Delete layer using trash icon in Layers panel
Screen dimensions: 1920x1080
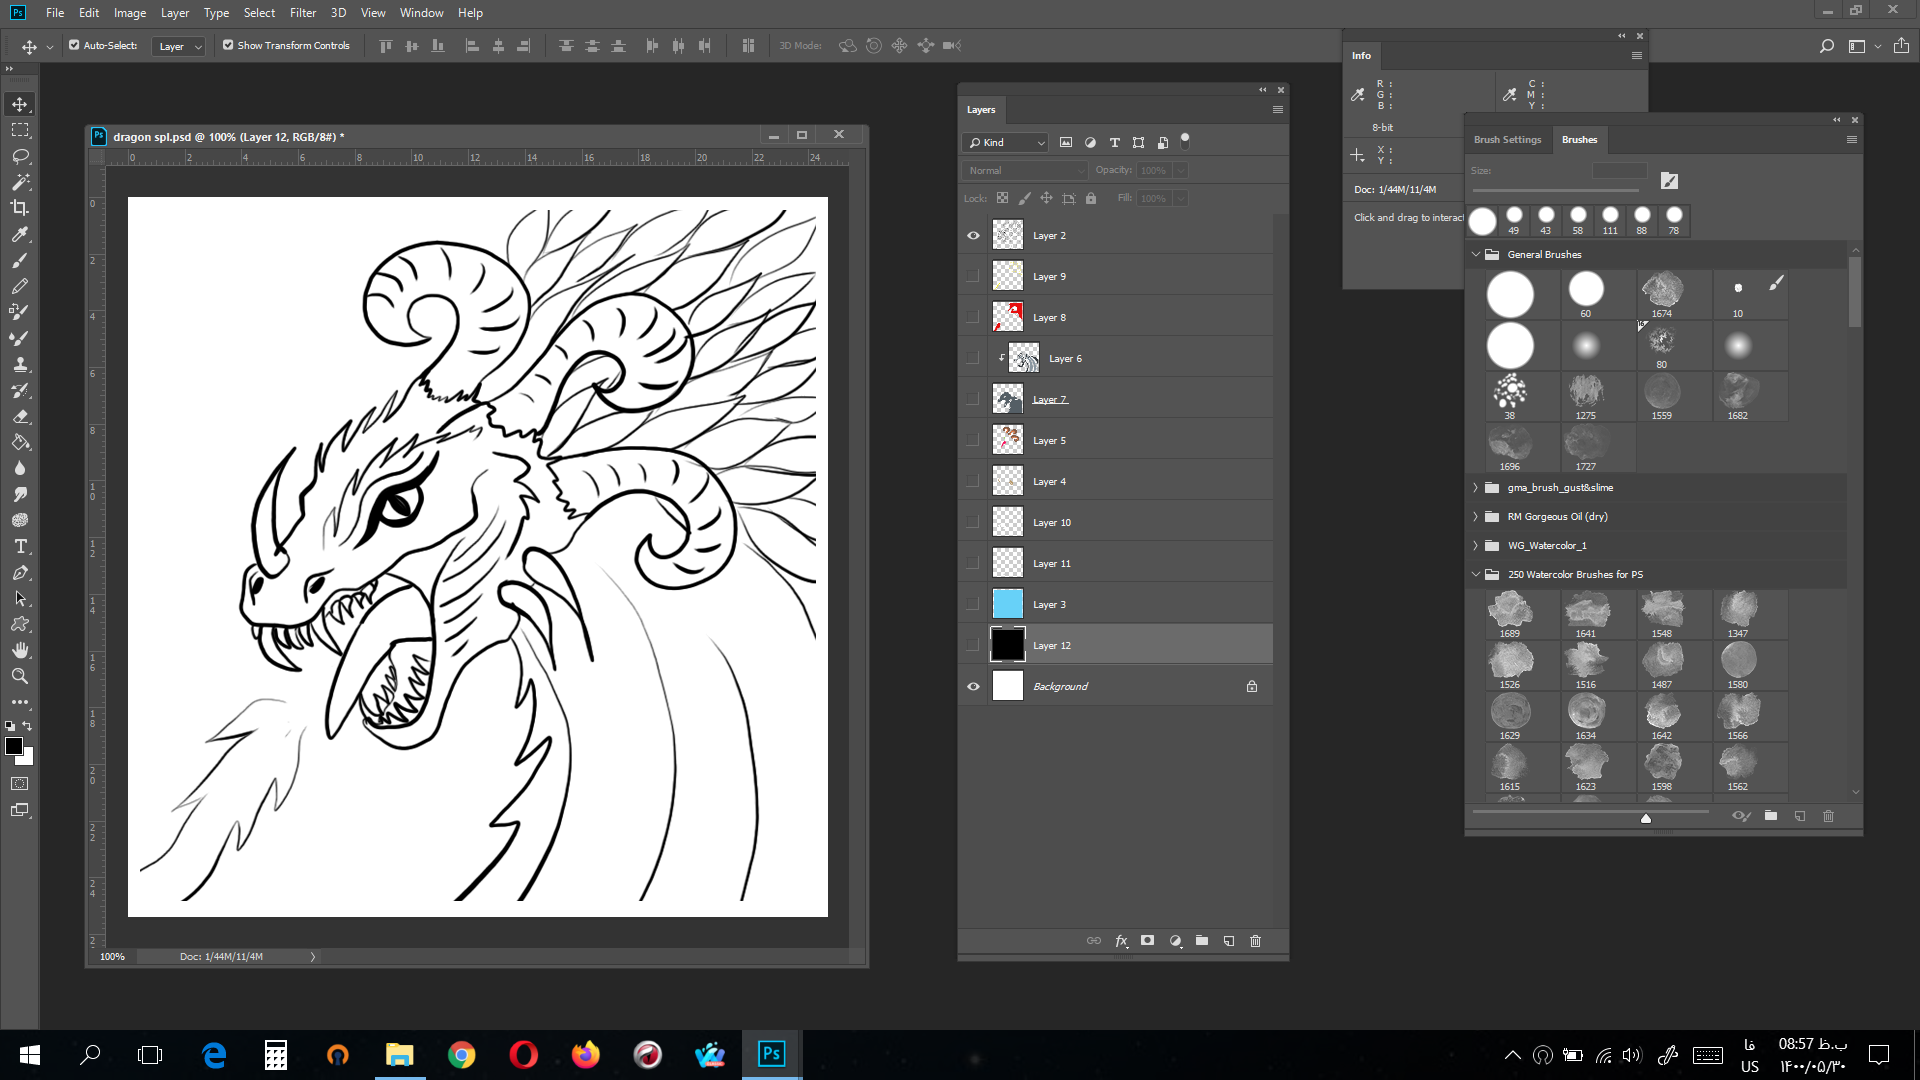pos(1256,941)
